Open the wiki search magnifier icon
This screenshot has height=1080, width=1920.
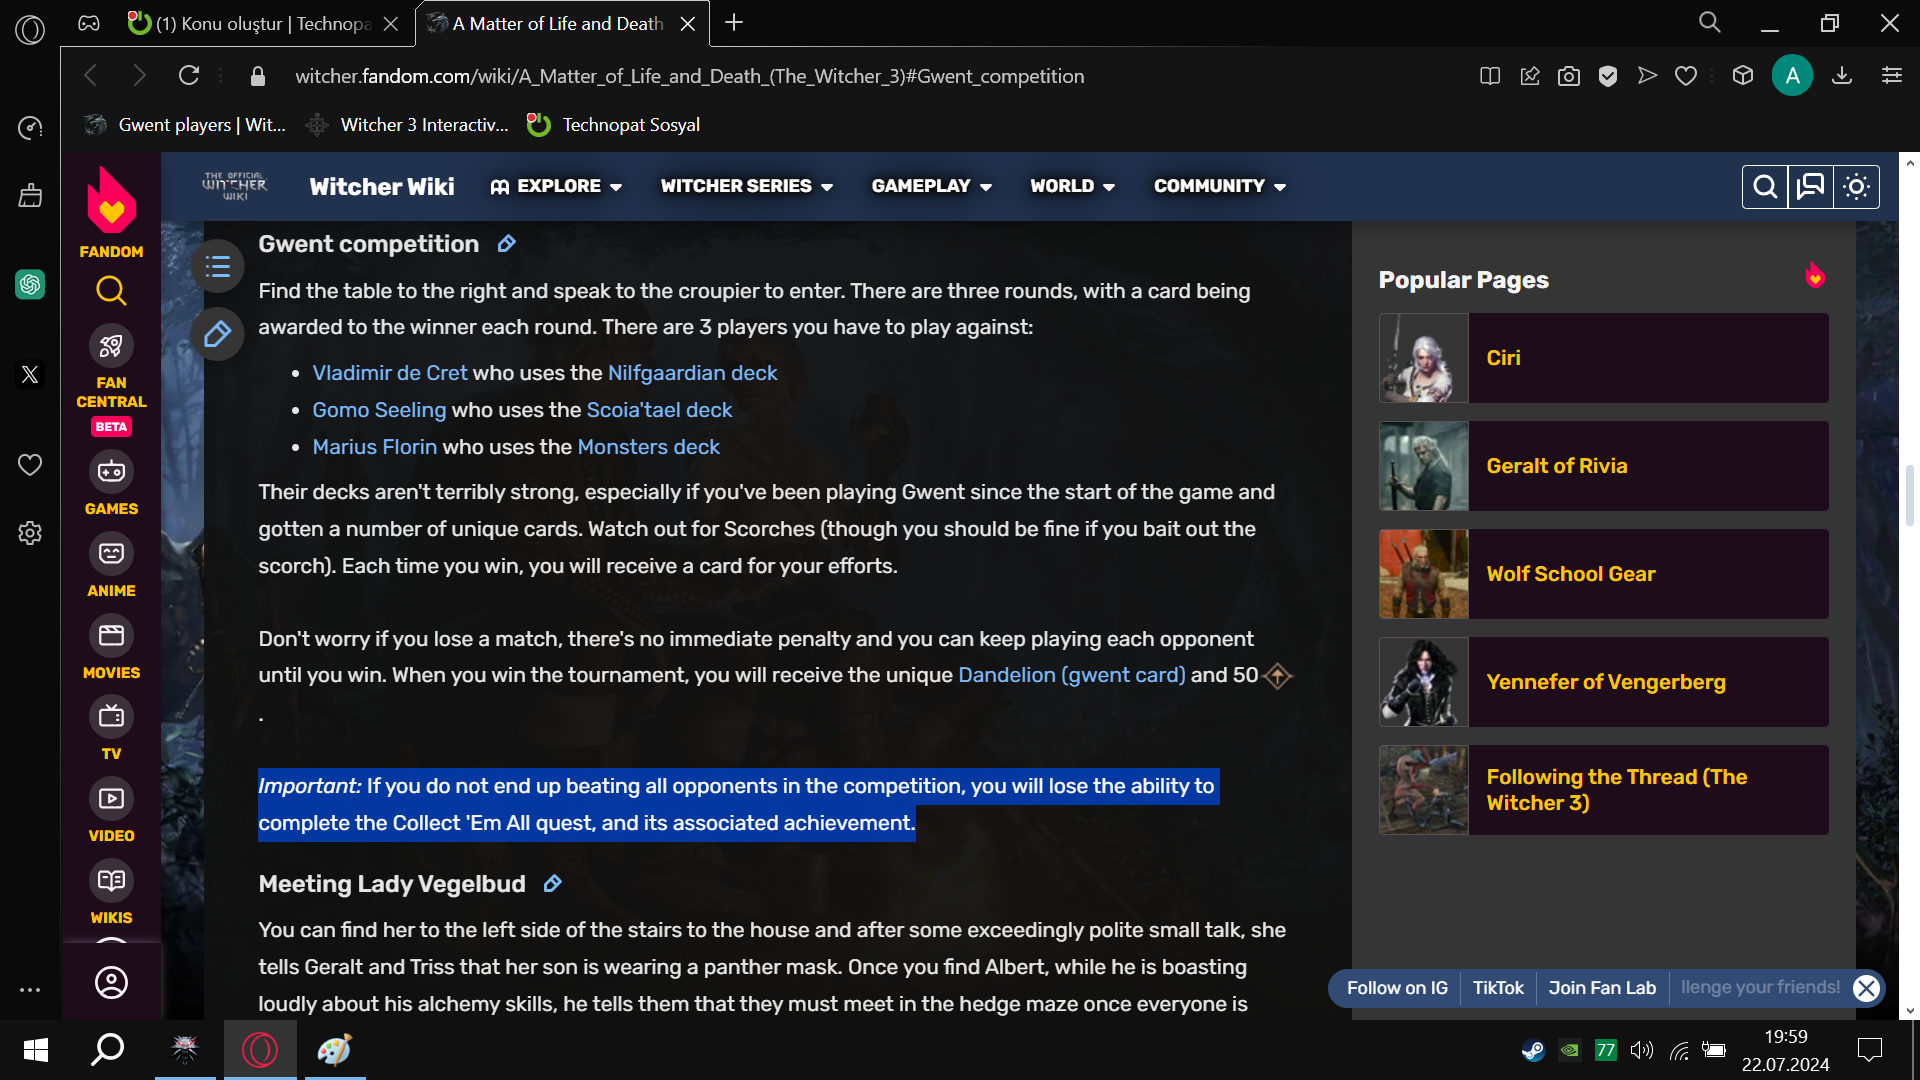pyautogui.click(x=1765, y=187)
